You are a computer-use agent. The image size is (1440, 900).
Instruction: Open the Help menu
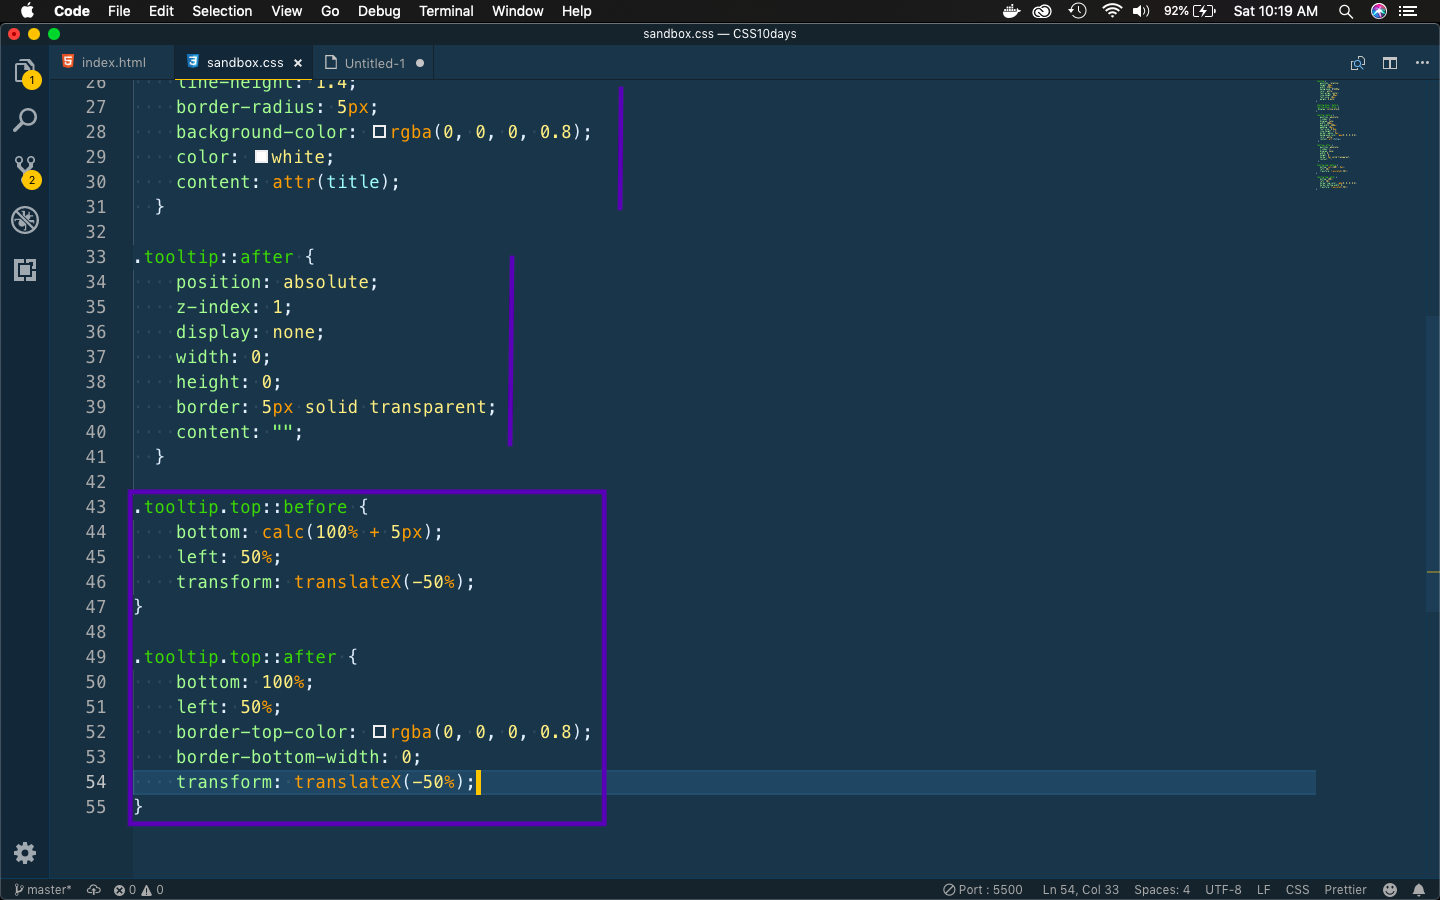click(x=576, y=11)
